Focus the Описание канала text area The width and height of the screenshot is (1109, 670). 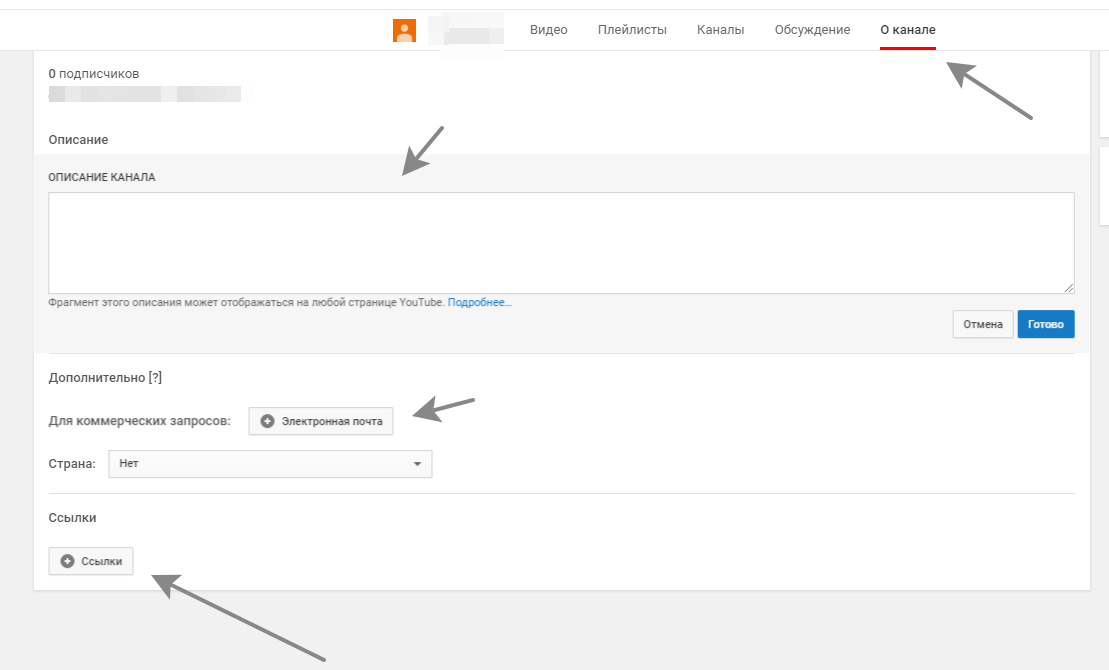tap(561, 243)
